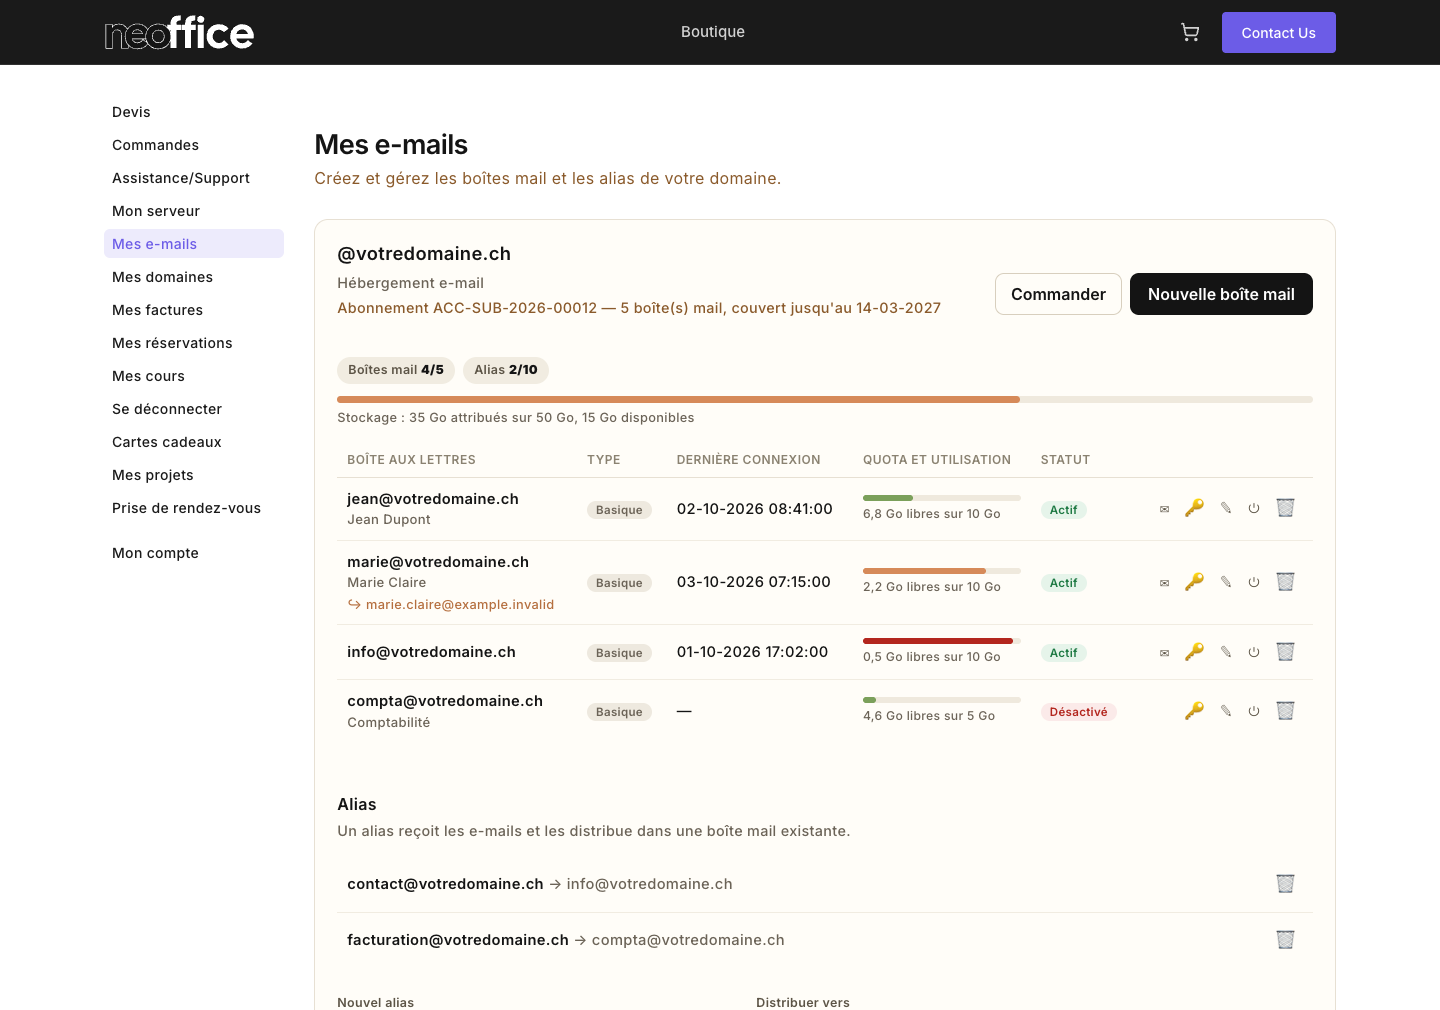The width and height of the screenshot is (1440, 1010).
Task: Delete info@votredomaine.ch mailbox with trash icon
Action: [1286, 652]
